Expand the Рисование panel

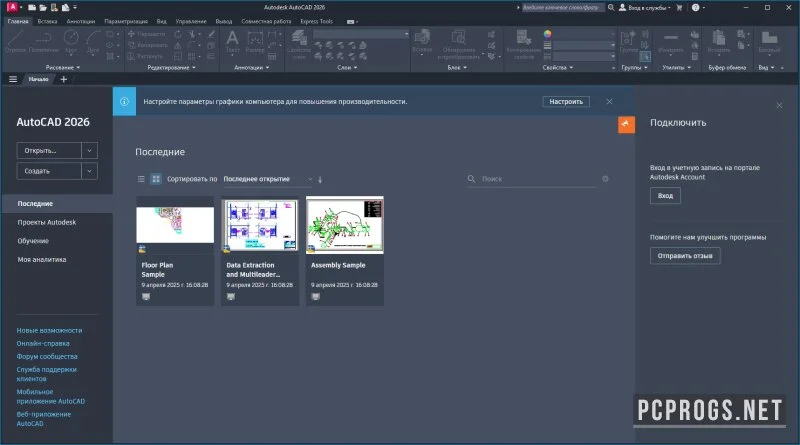pos(63,67)
